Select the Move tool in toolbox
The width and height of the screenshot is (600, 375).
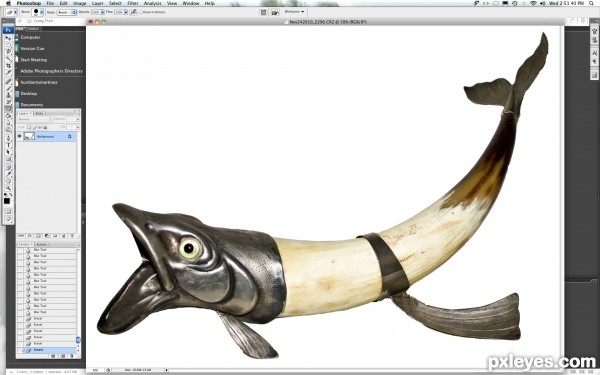pos(8,38)
